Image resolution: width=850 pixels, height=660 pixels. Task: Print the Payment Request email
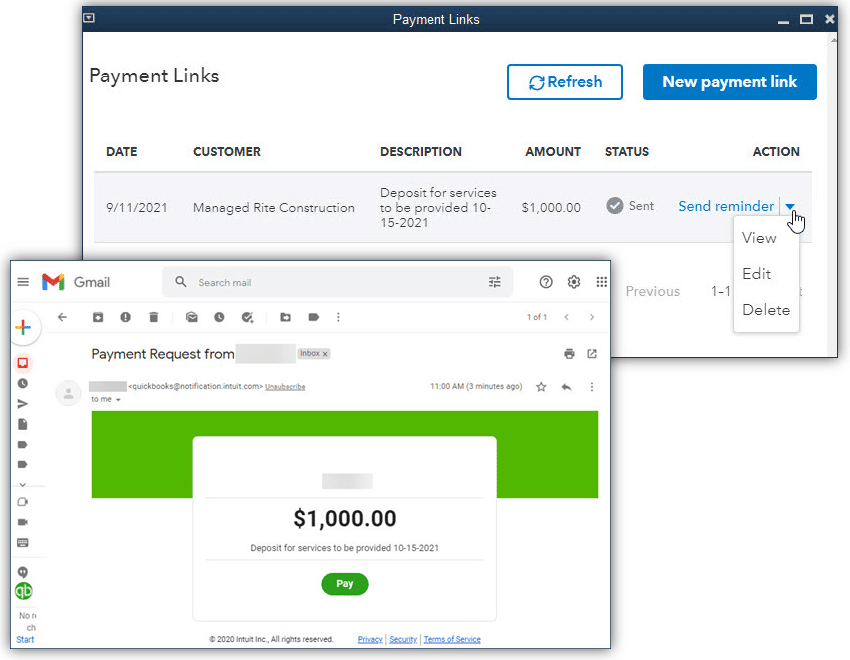point(569,354)
